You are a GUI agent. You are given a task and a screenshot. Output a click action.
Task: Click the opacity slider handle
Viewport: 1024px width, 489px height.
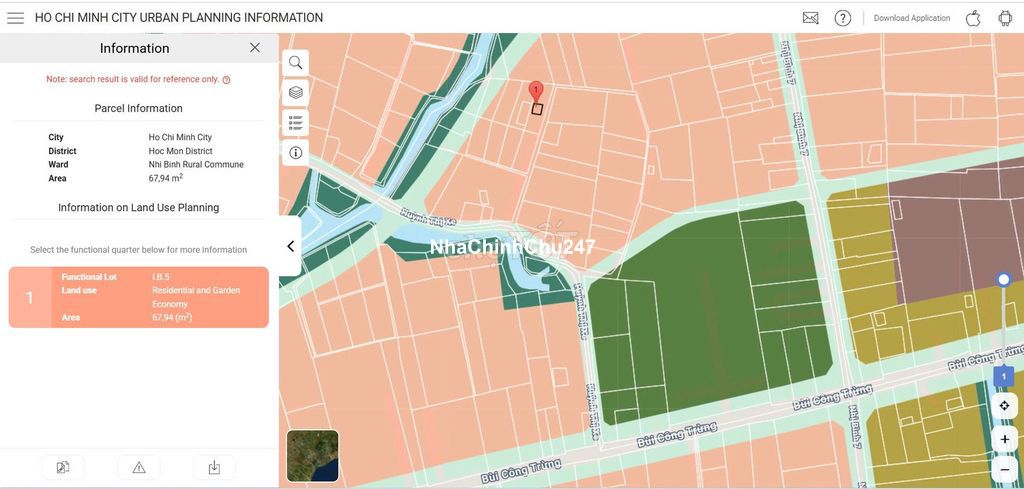pos(1004,279)
